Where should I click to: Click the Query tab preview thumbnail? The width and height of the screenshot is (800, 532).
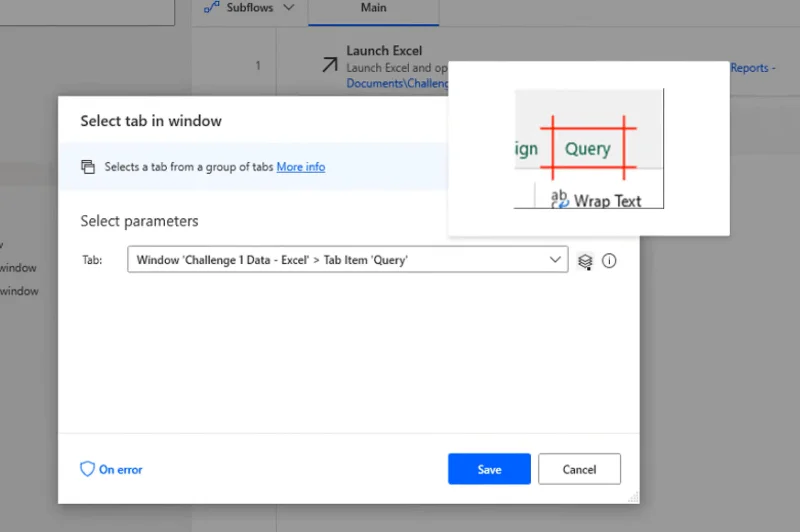point(588,148)
